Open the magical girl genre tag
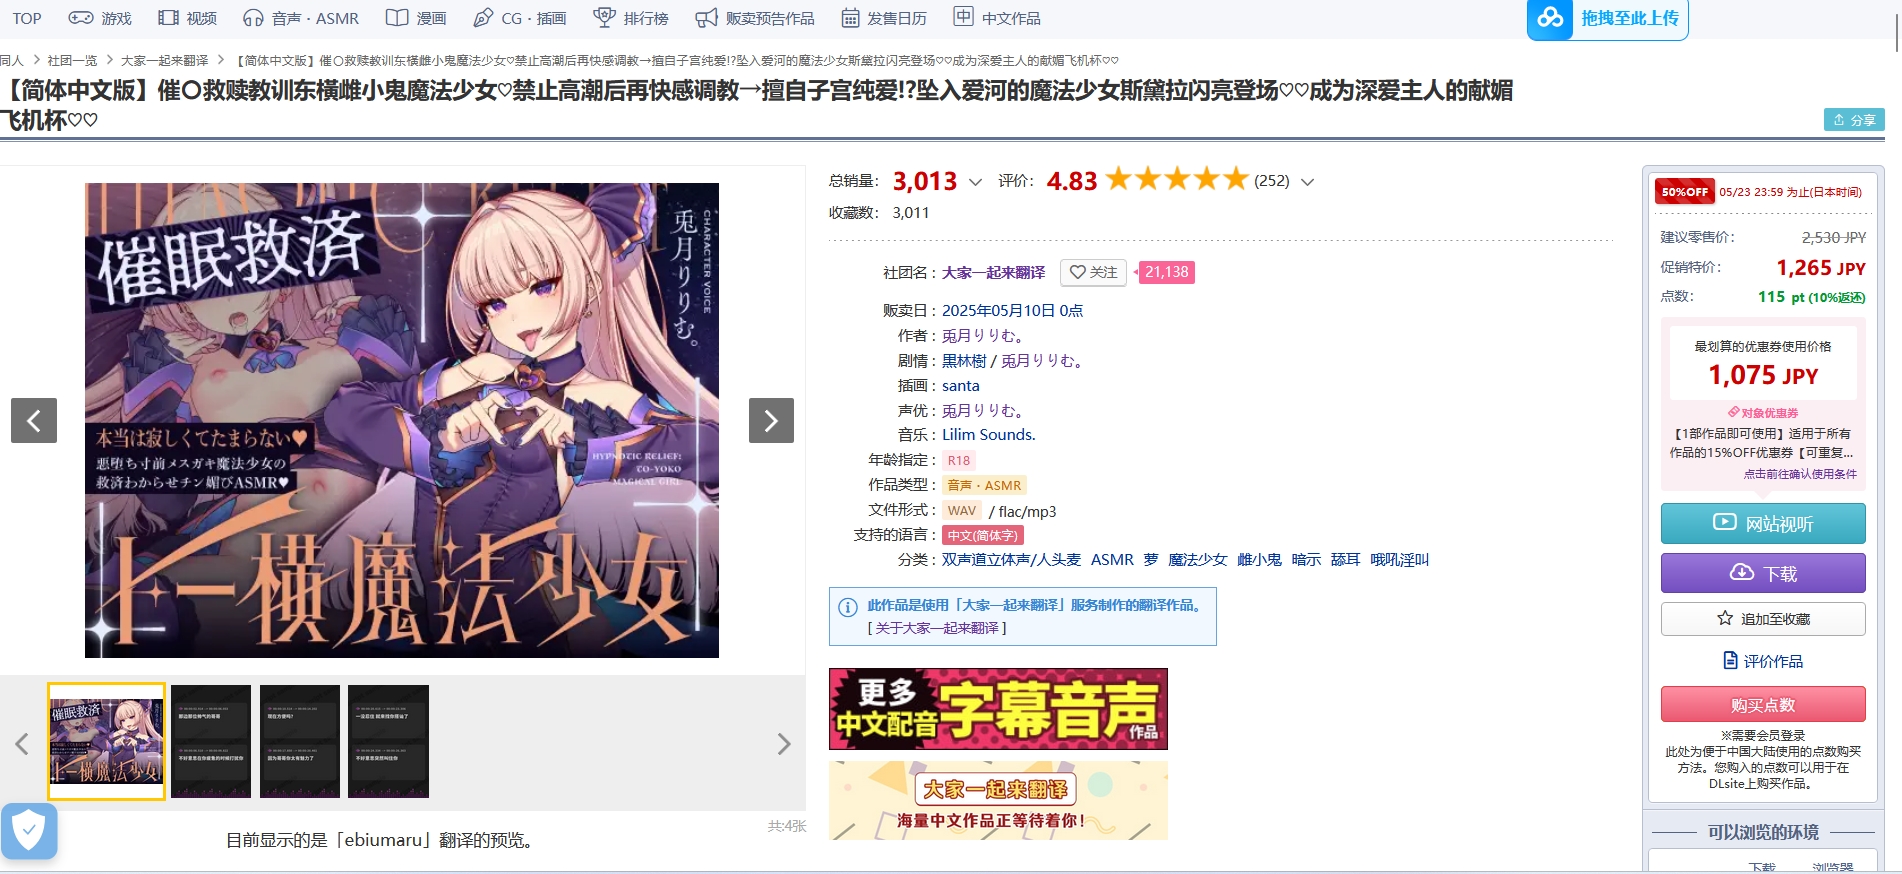This screenshot has width=1902, height=874. pos(1197,560)
